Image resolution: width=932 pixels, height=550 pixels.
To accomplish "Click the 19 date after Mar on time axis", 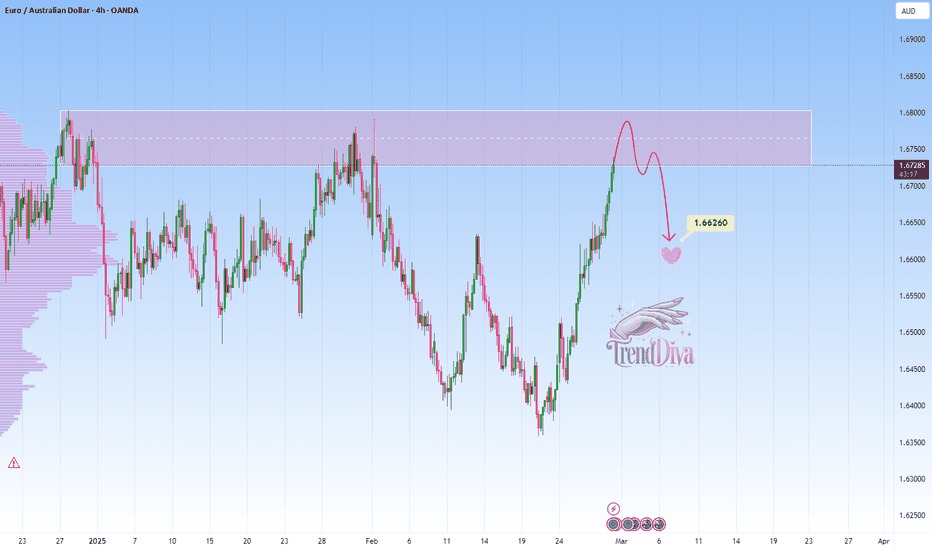I will coord(773,541).
